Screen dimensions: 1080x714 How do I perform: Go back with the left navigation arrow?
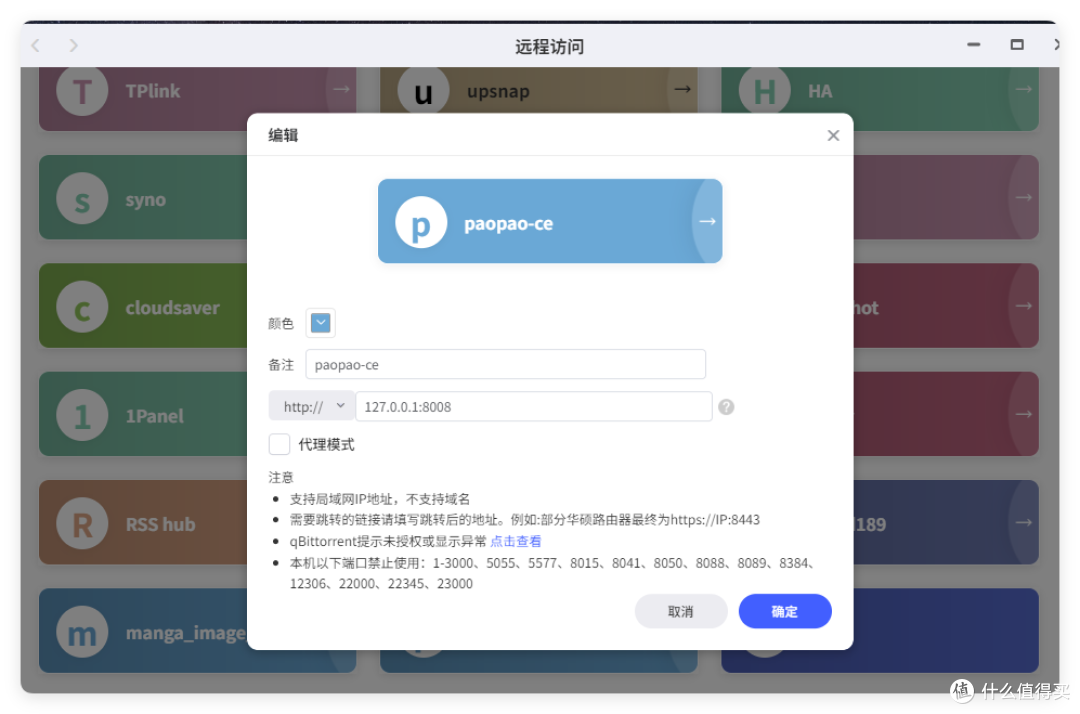pos(36,45)
